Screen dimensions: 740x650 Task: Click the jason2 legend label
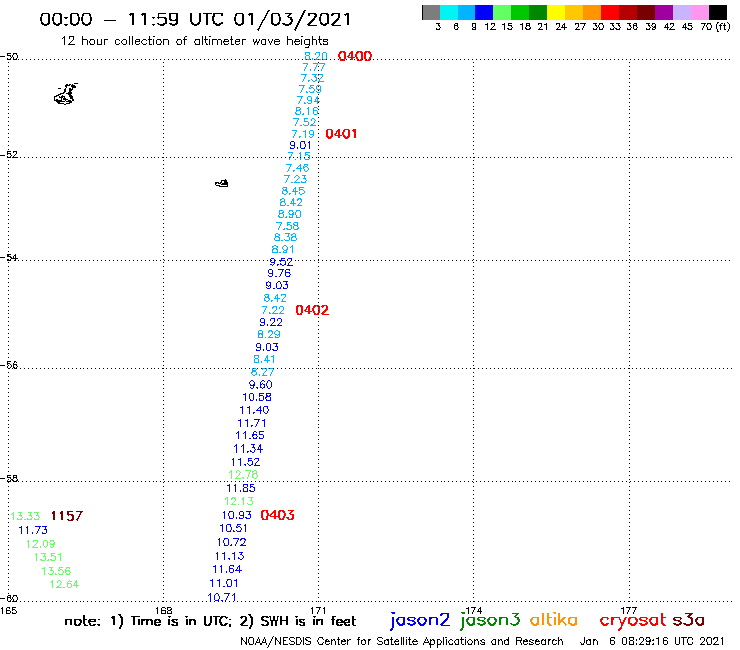420,620
